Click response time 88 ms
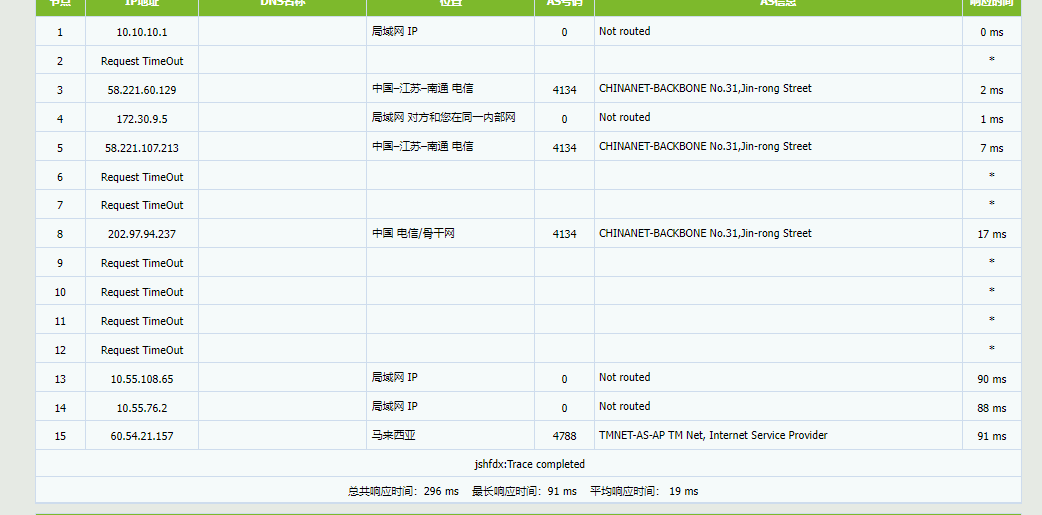 [991, 408]
